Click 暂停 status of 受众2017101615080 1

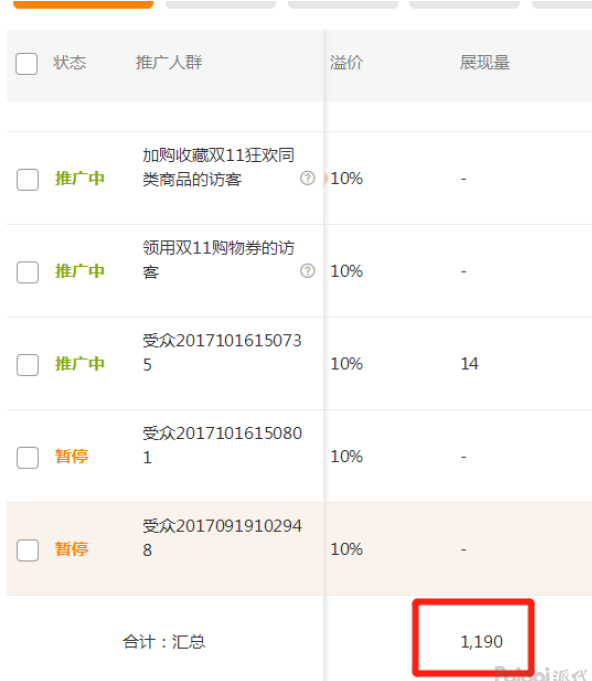(x=72, y=456)
